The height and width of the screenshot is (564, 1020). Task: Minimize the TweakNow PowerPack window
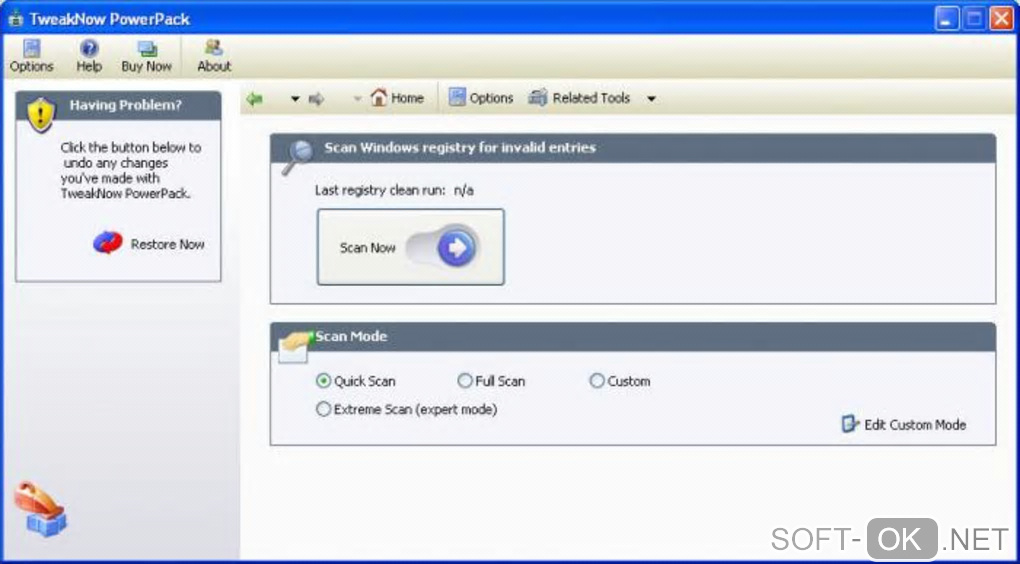click(x=947, y=19)
